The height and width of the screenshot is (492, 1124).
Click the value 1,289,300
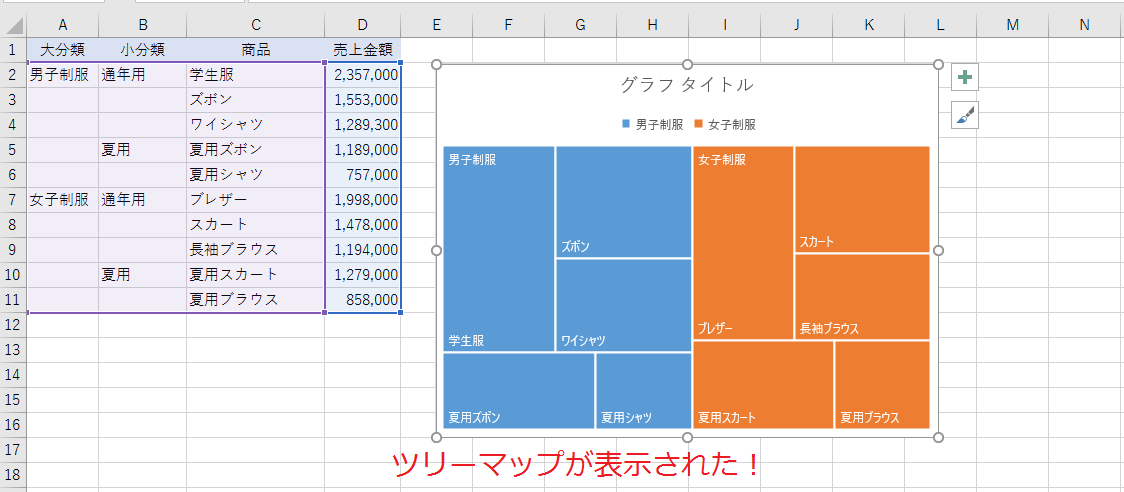363,125
